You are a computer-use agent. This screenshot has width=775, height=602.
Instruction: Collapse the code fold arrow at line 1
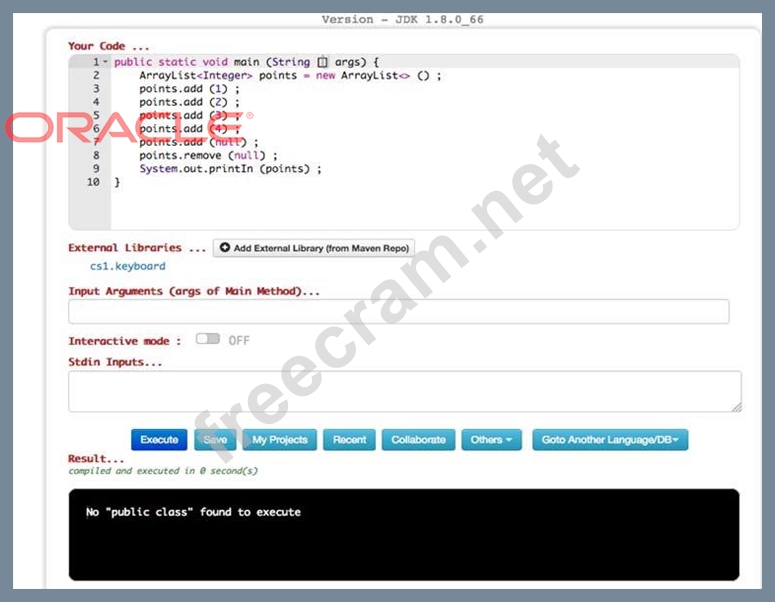tap(105, 62)
